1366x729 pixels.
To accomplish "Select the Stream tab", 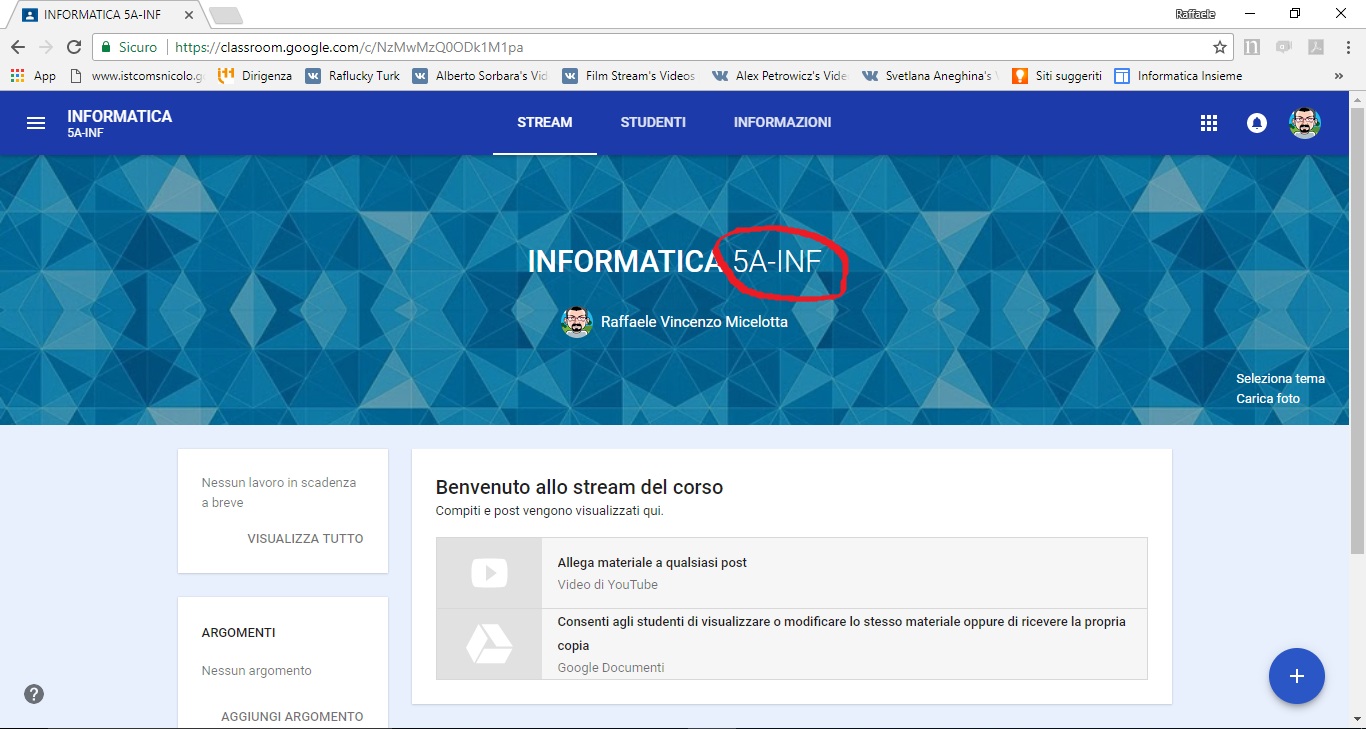I will (x=544, y=122).
